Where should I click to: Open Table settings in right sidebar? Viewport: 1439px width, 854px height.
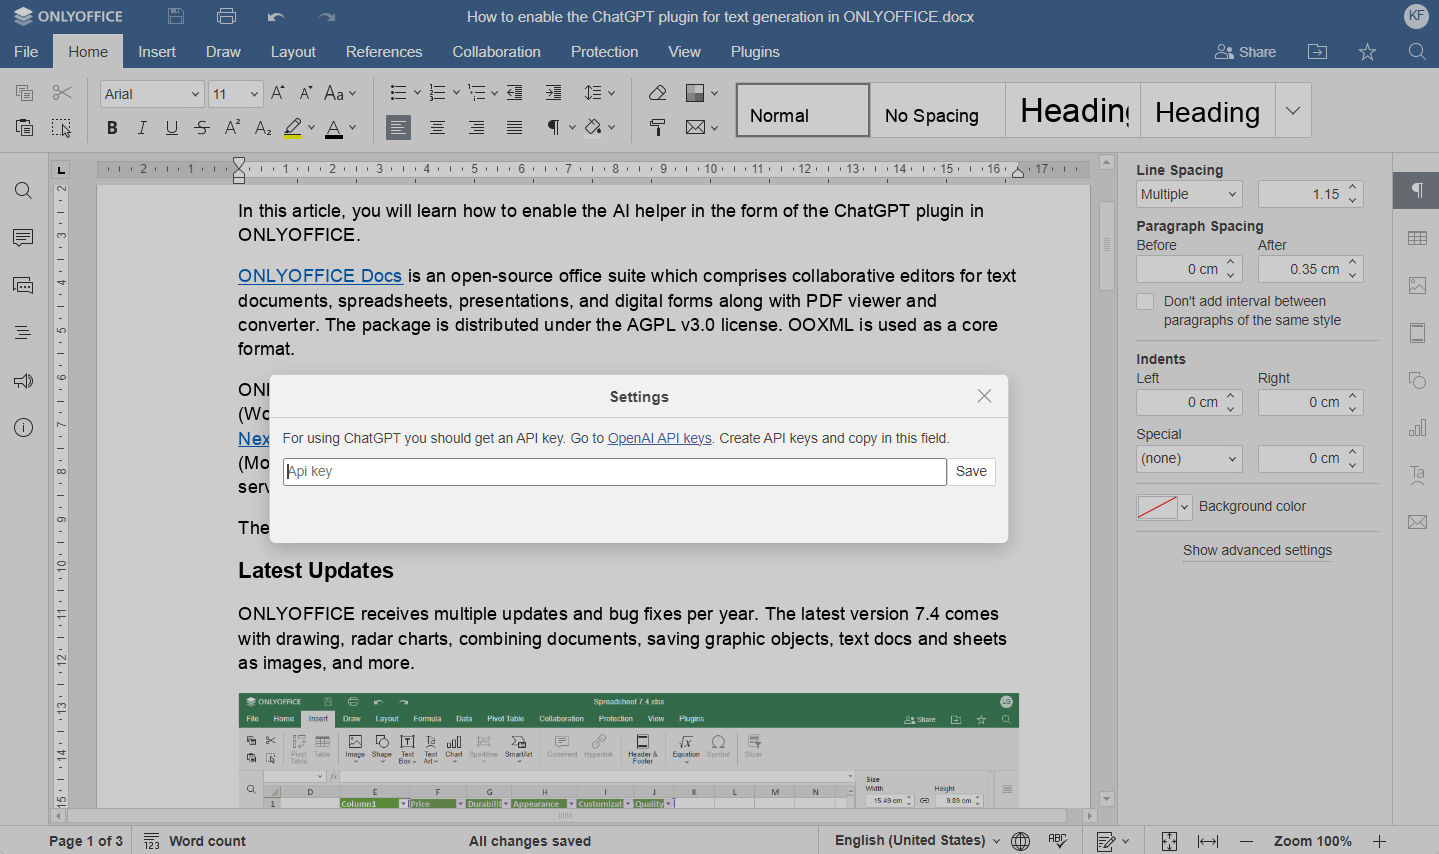click(1417, 238)
